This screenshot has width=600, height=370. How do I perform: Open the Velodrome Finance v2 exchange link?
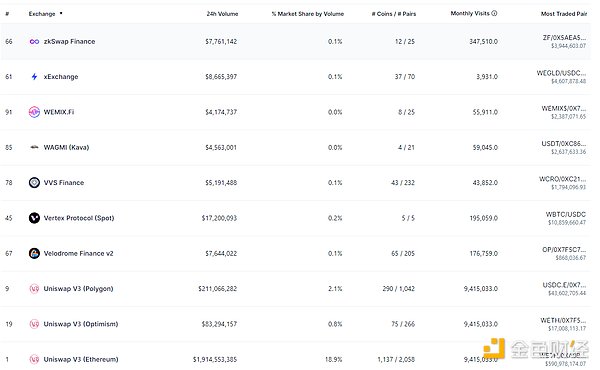coord(78,253)
